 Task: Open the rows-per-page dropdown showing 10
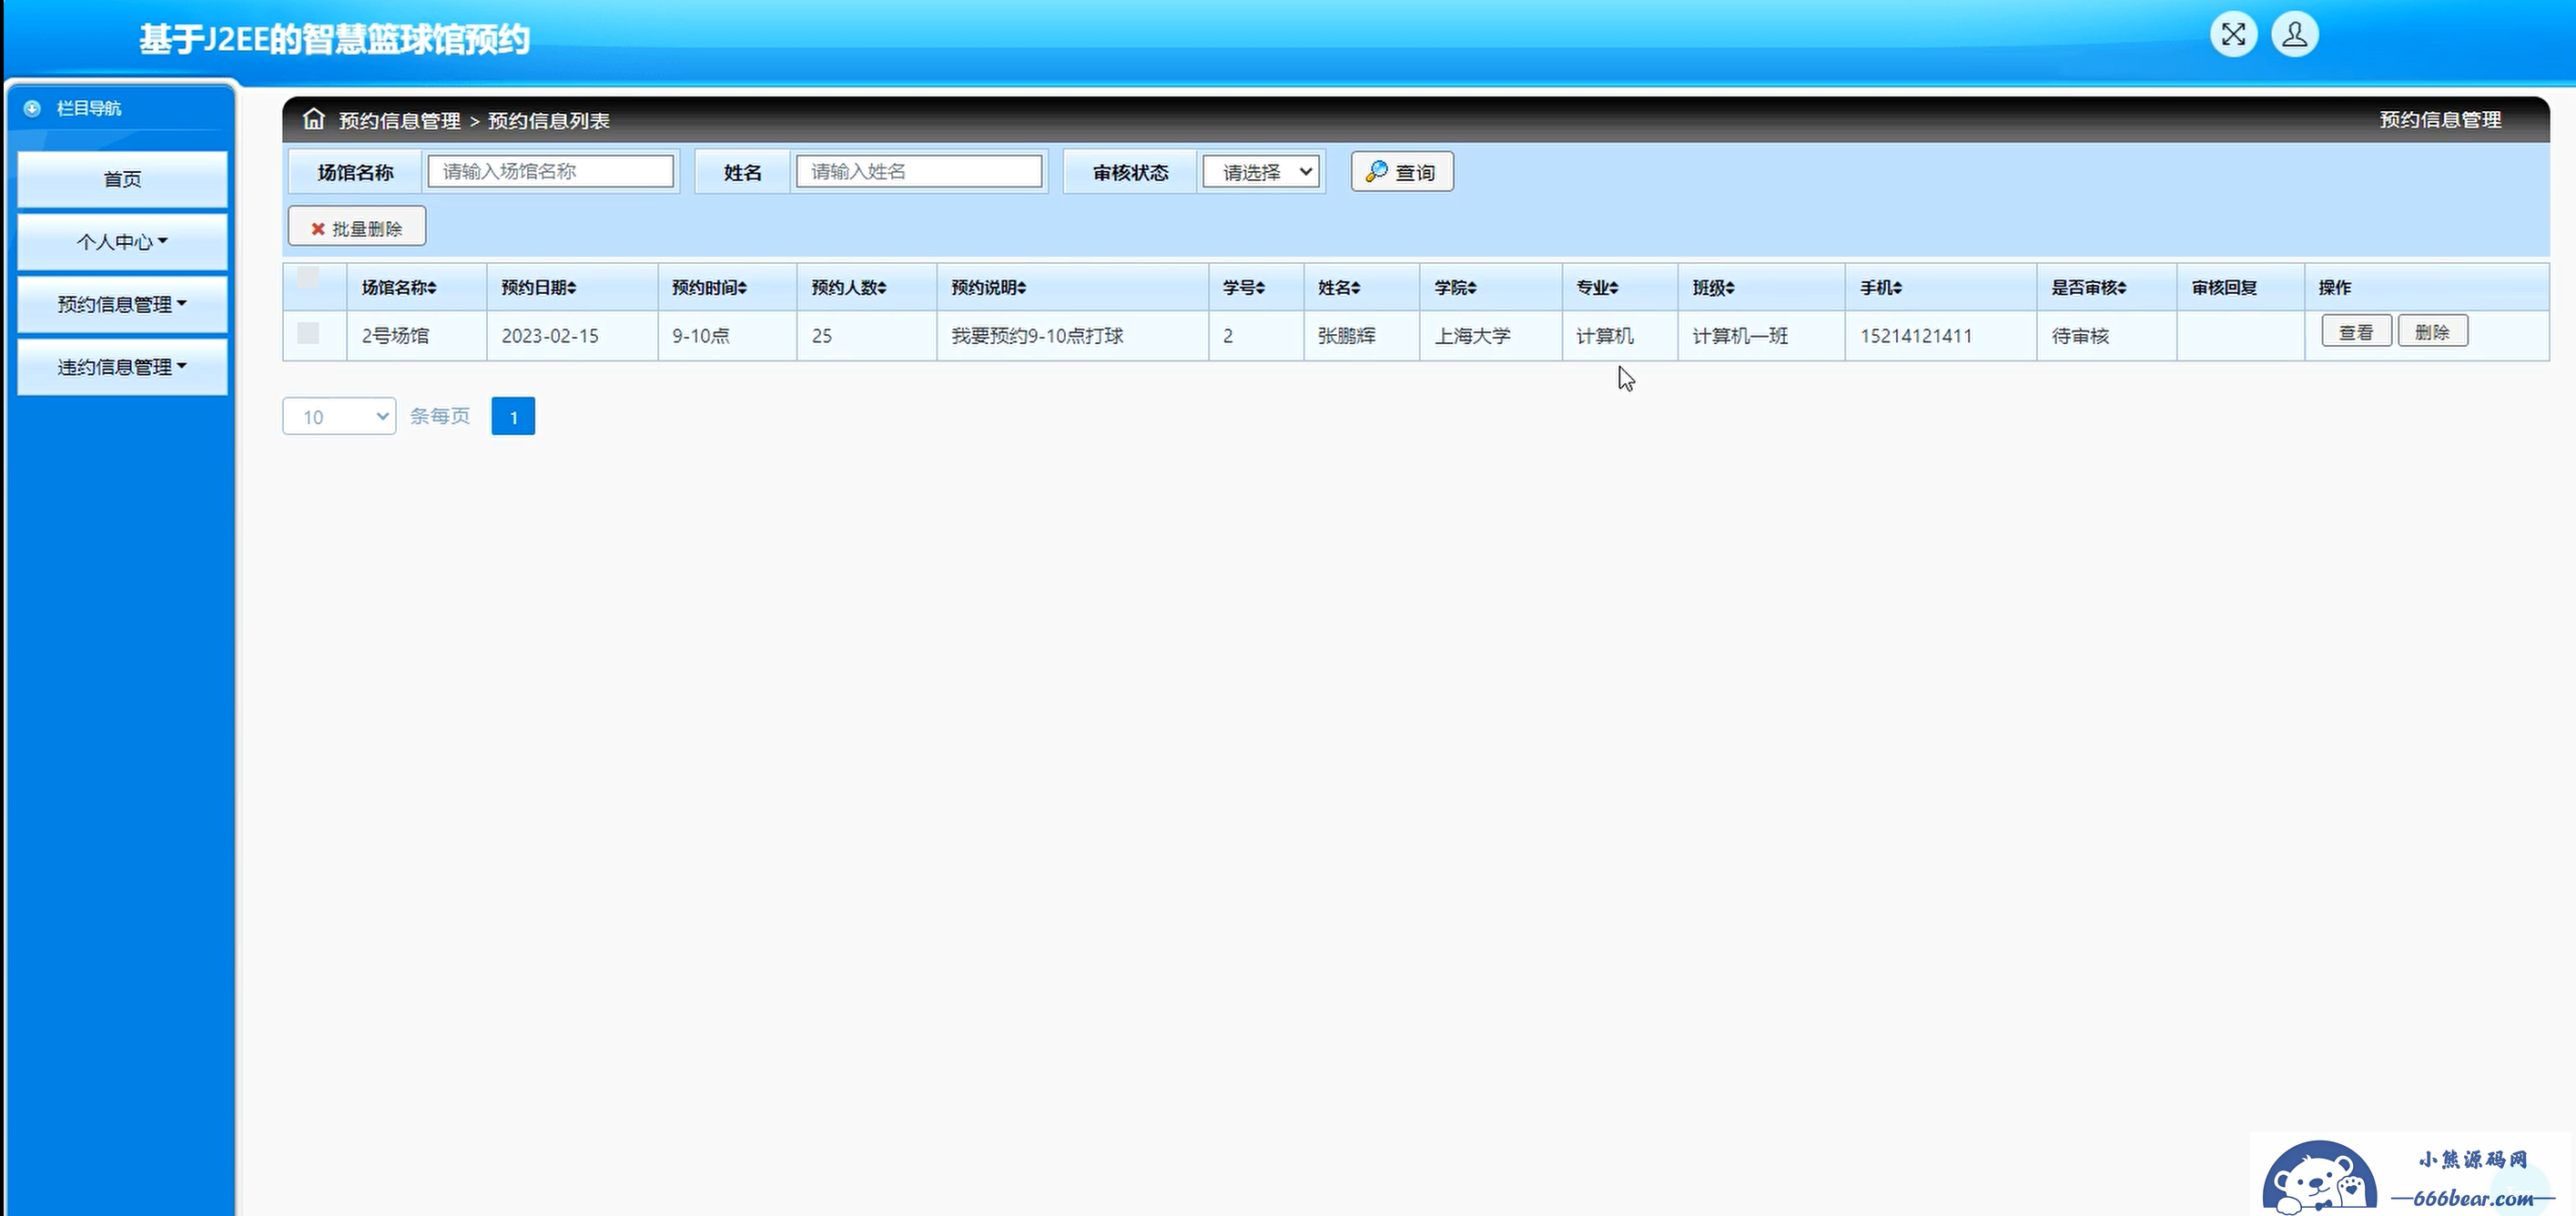click(x=339, y=416)
